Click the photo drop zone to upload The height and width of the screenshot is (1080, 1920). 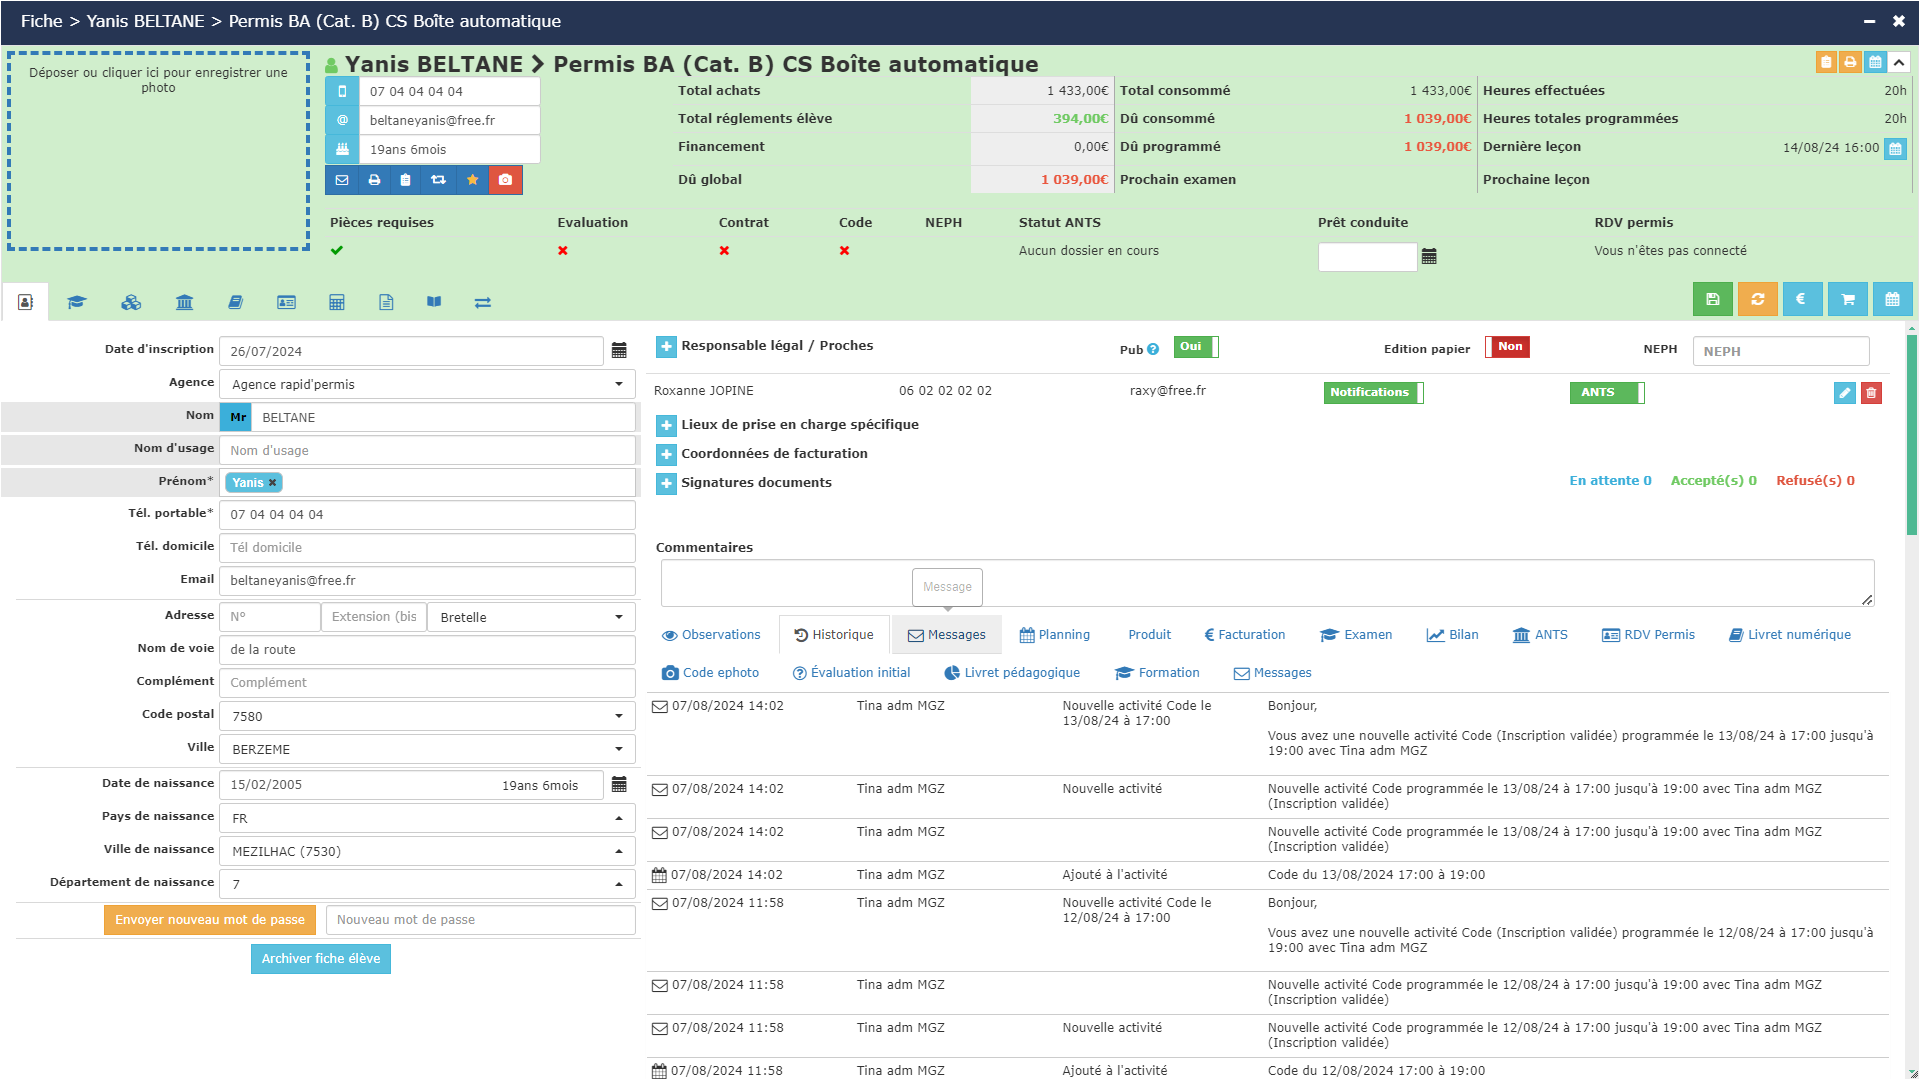click(158, 151)
